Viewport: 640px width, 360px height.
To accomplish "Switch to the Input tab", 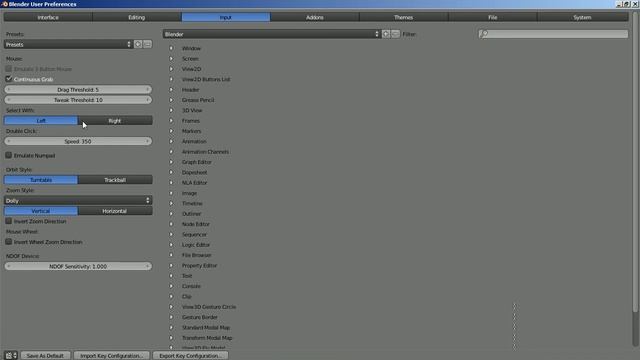I will coord(226,17).
